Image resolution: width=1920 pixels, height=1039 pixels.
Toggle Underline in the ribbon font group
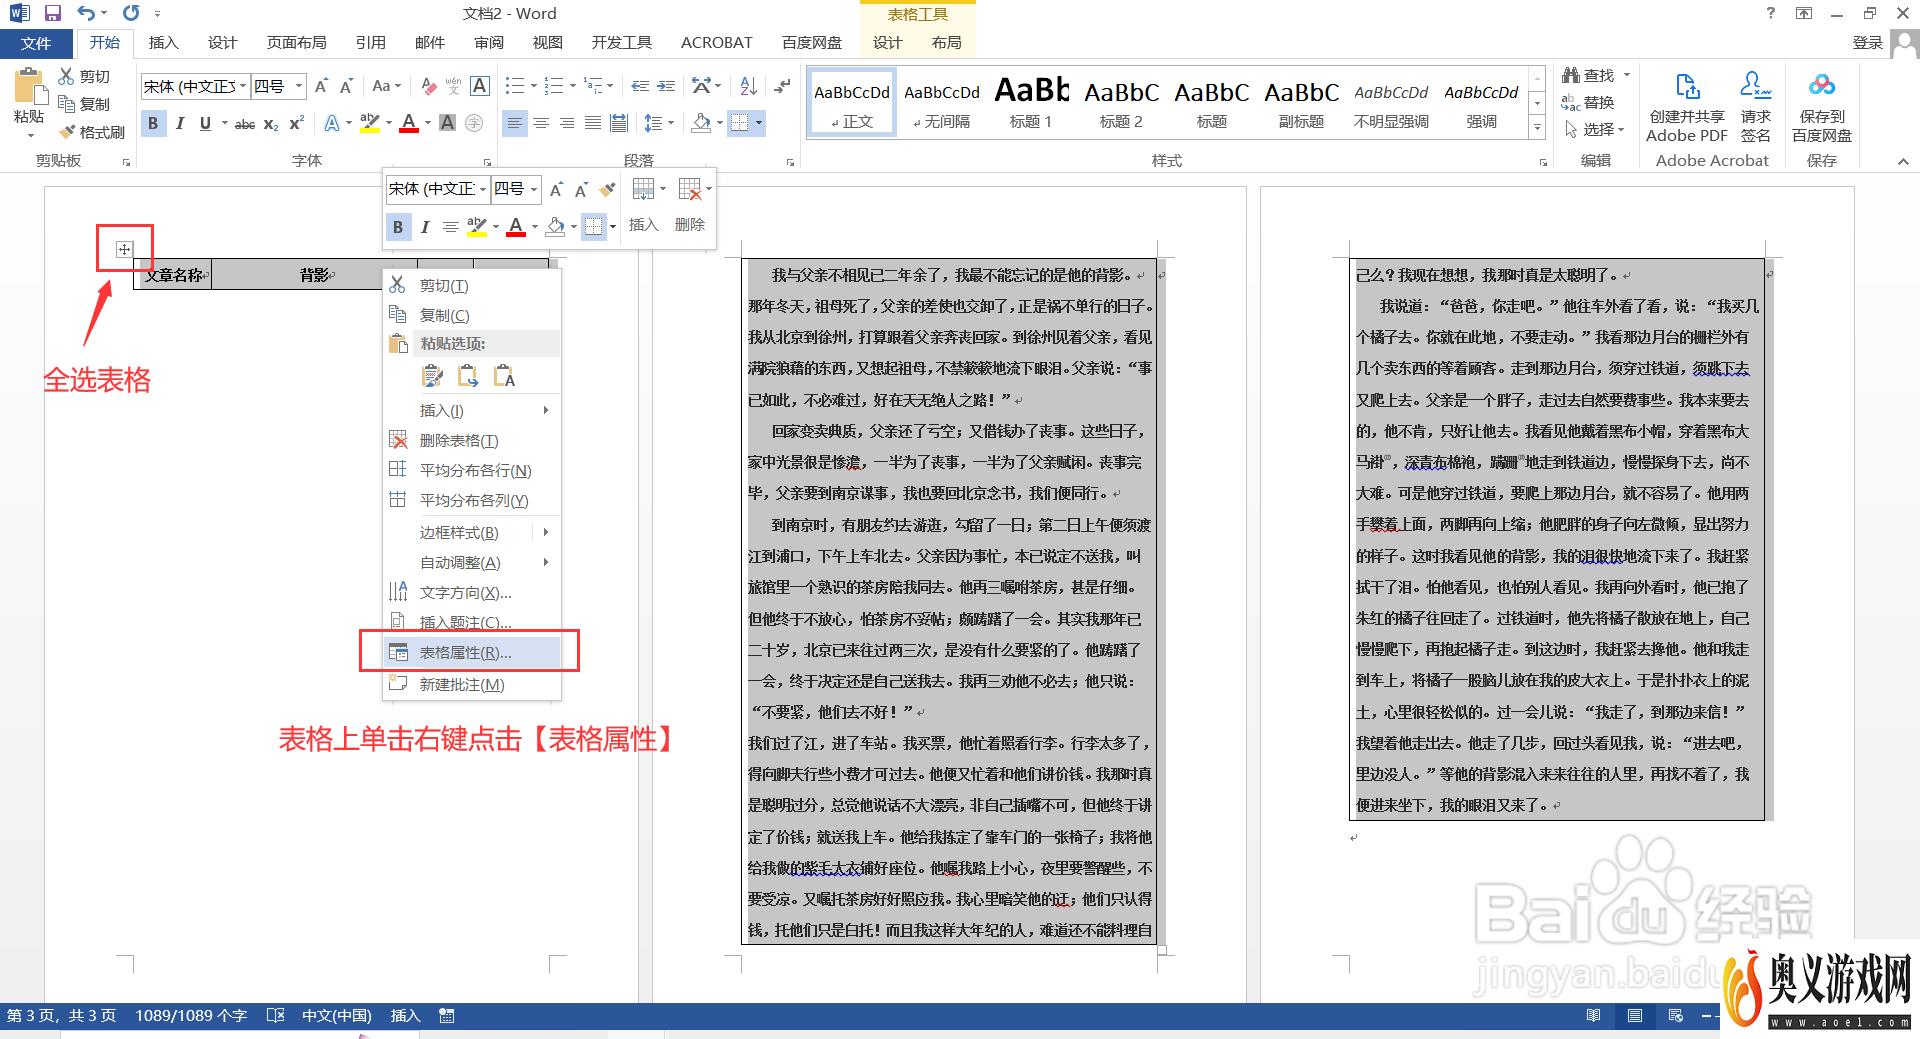click(x=205, y=123)
